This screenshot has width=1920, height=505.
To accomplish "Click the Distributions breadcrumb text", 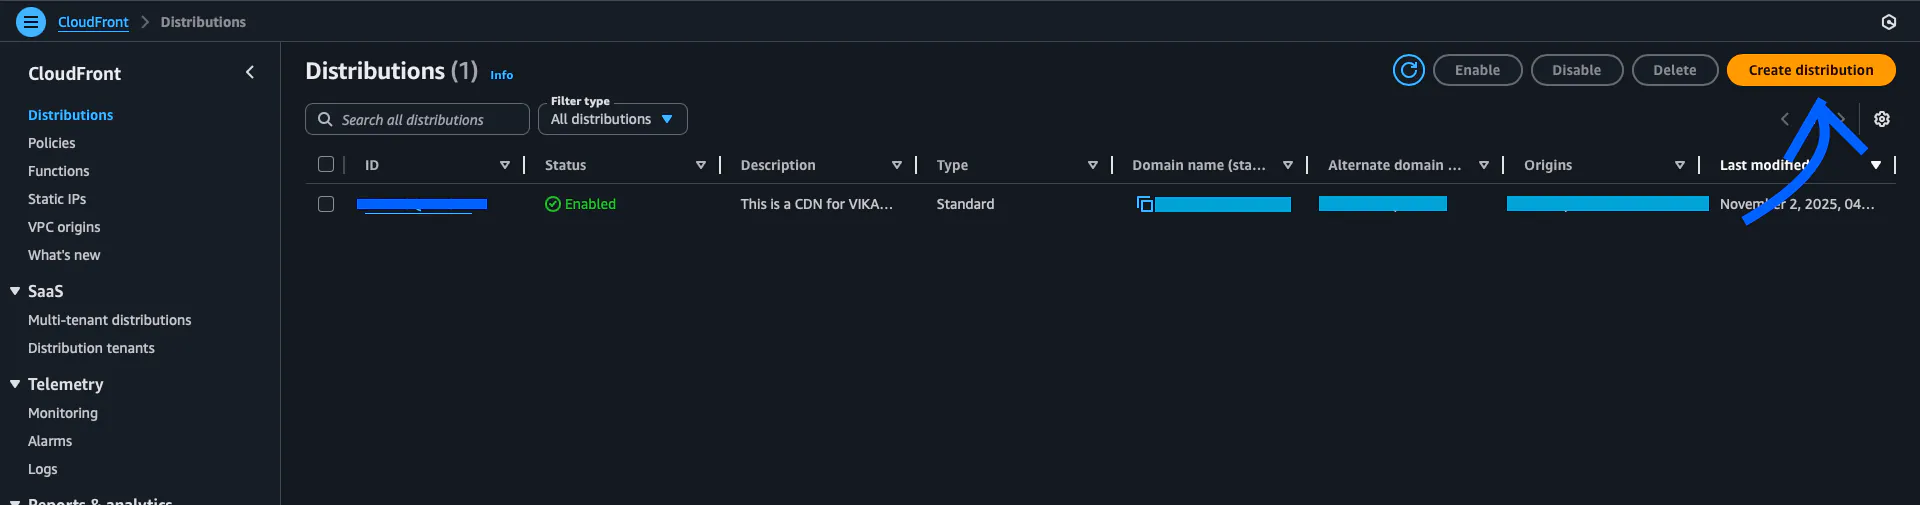I will click(203, 22).
